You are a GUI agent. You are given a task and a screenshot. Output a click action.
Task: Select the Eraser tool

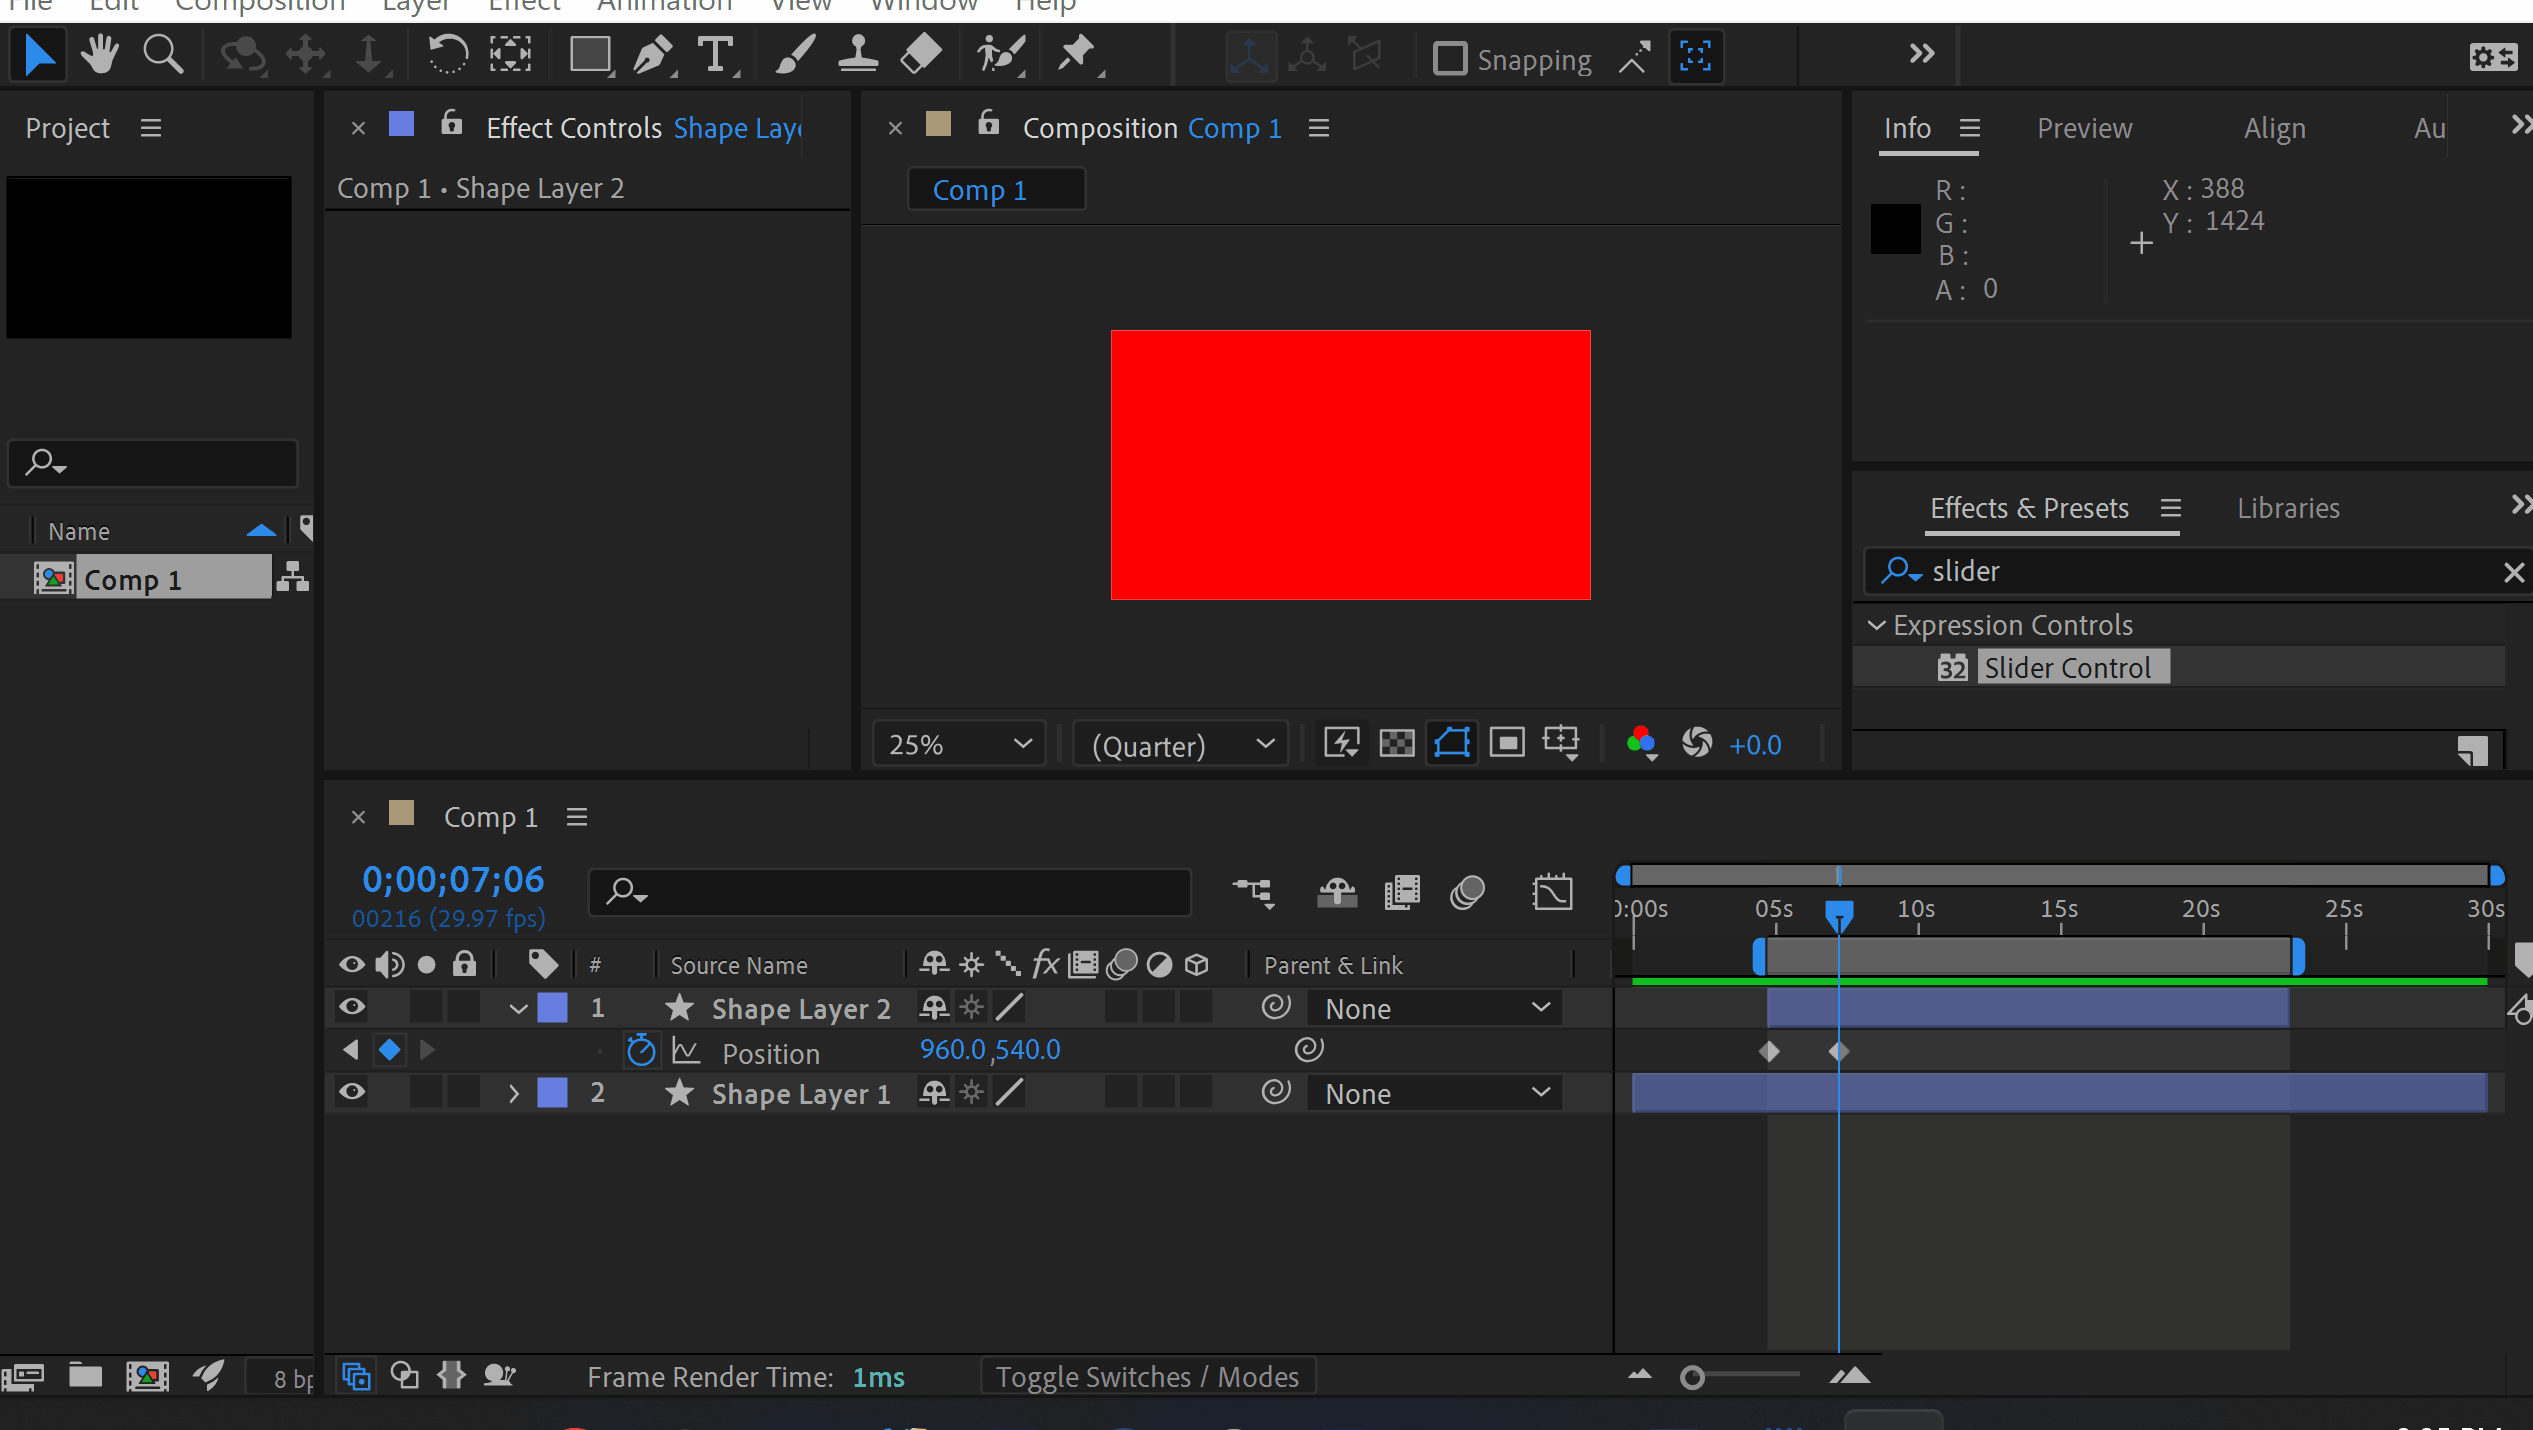(921, 55)
